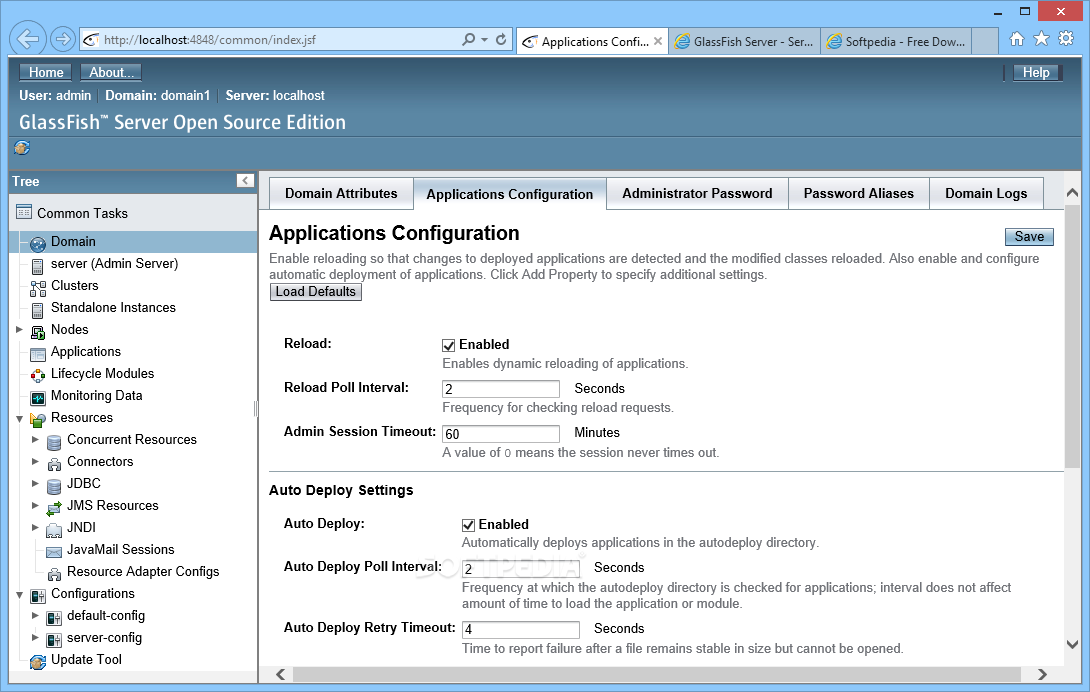Click the Home button in header
This screenshot has height=692, width=1090.
(46, 72)
